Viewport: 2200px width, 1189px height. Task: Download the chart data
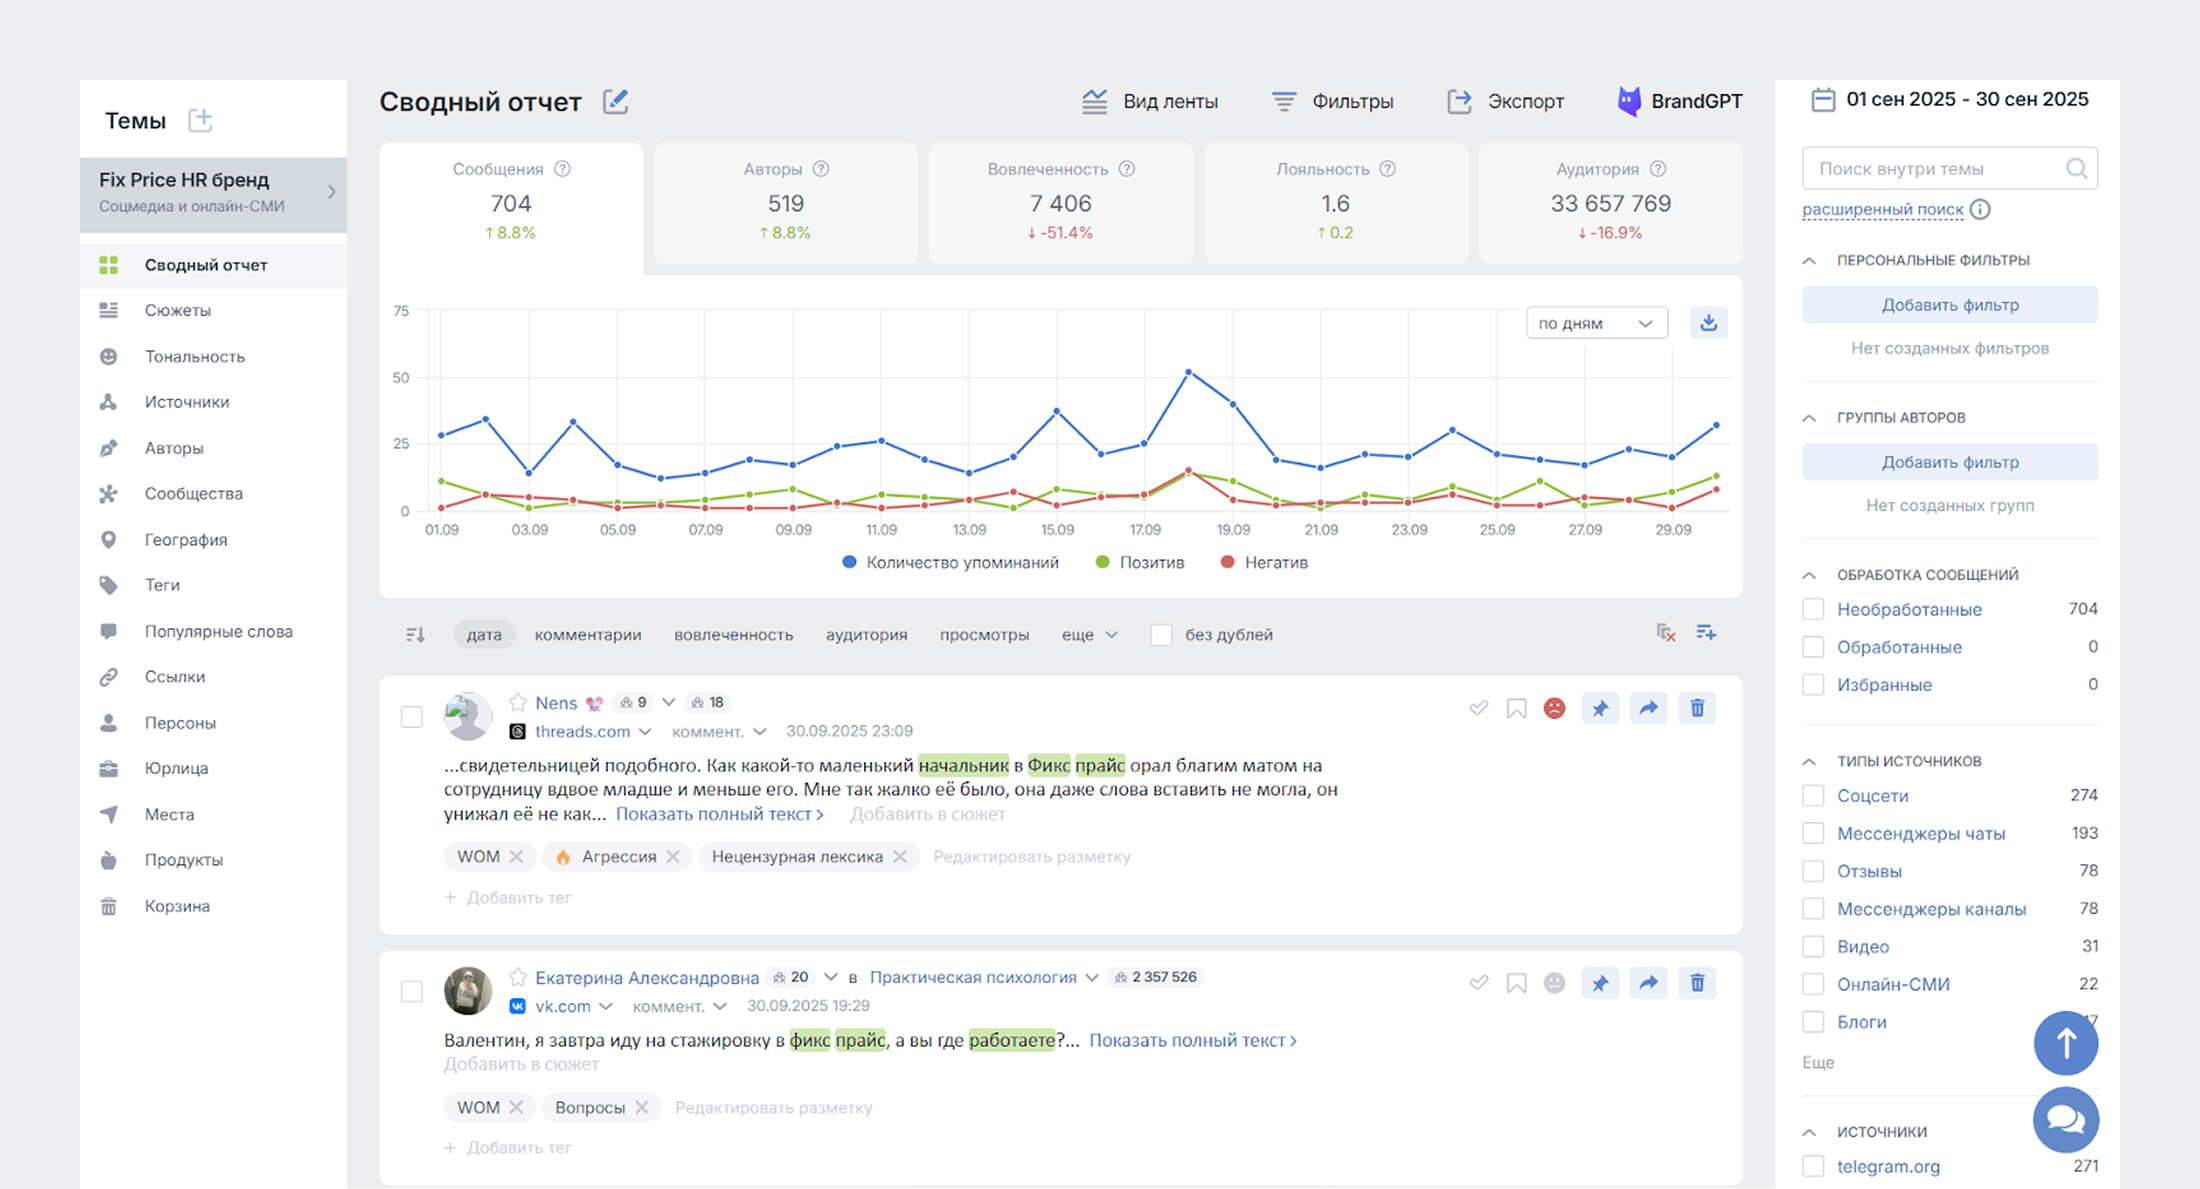(1708, 323)
